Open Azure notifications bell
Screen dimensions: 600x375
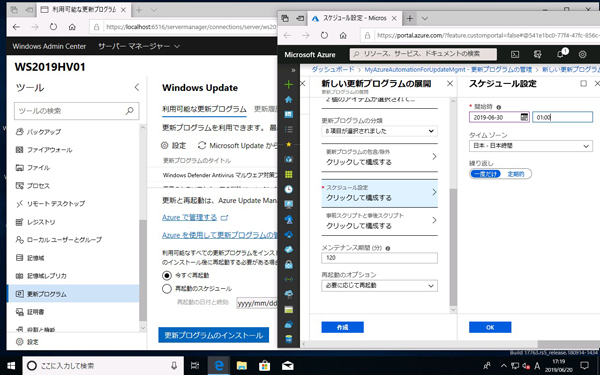click(561, 54)
